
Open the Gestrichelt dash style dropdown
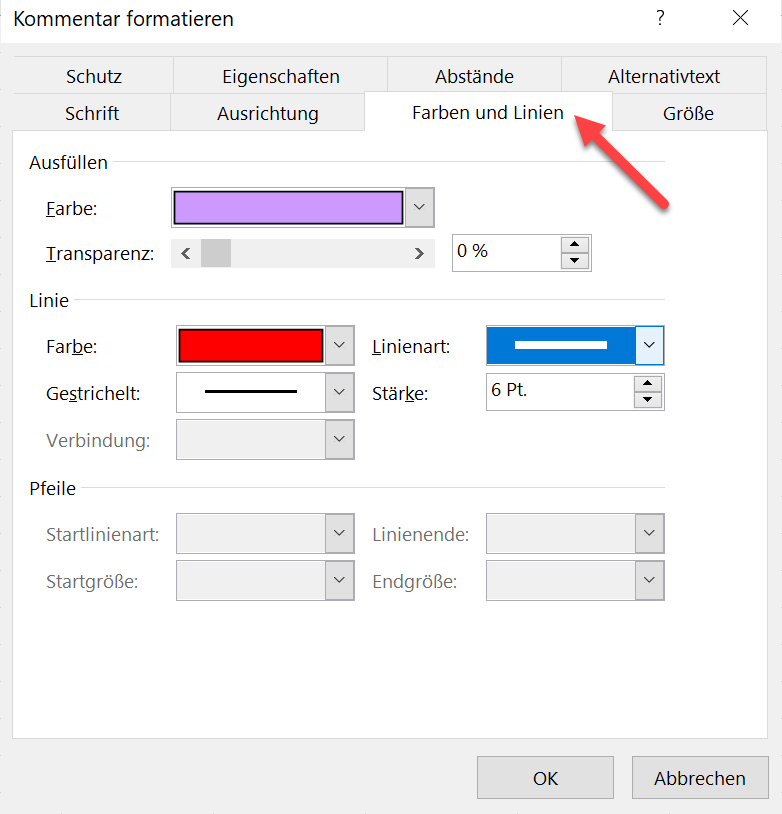(x=340, y=392)
